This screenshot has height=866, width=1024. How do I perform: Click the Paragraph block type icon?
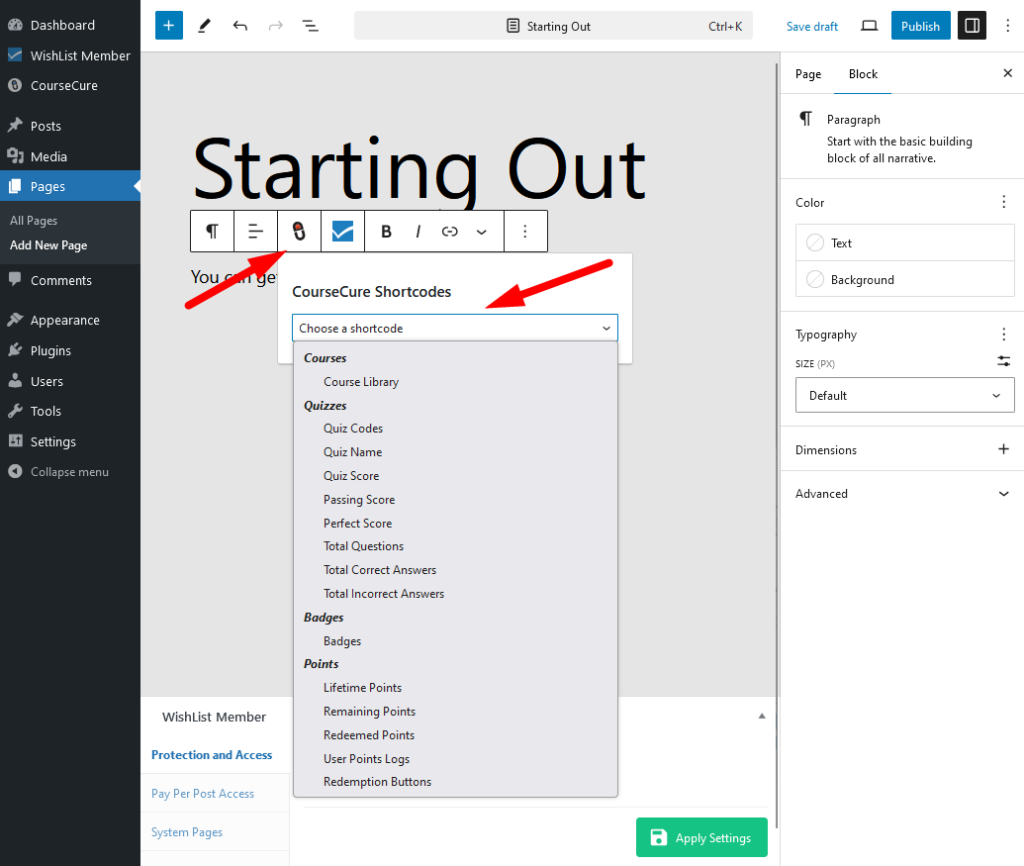pyautogui.click(x=212, y=231)
